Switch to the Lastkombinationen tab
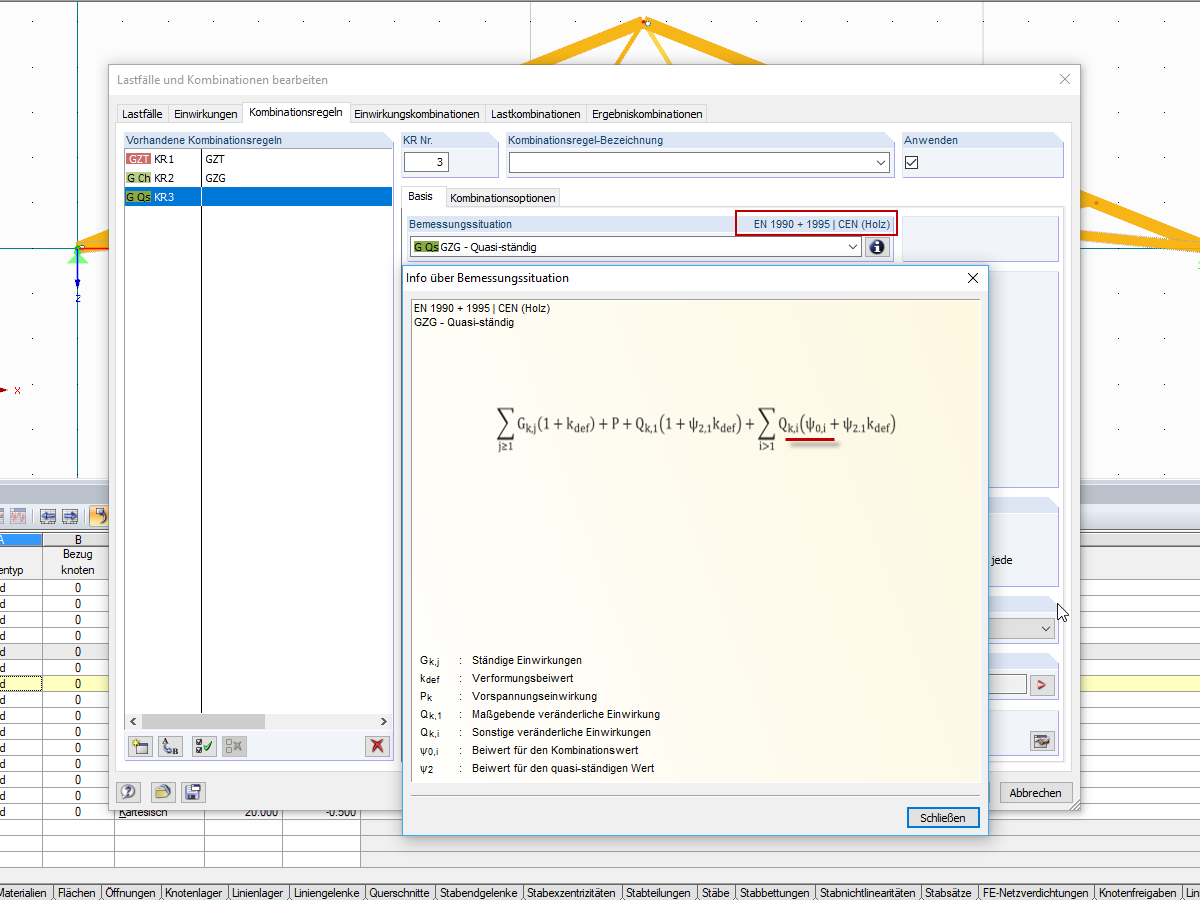The width and height of the screenshot is (1200, 900). pos(535,114)
